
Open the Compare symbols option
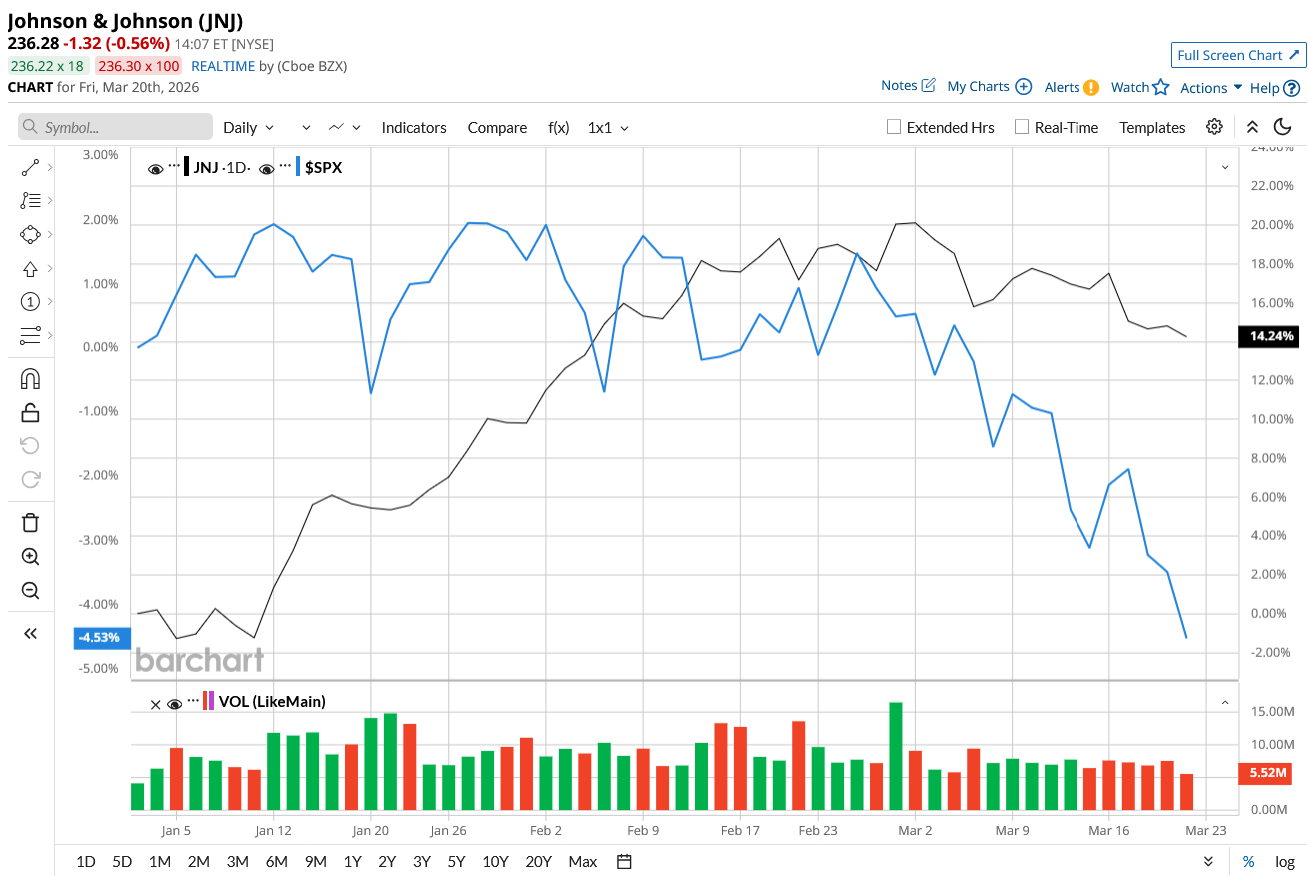click(497, 128)
